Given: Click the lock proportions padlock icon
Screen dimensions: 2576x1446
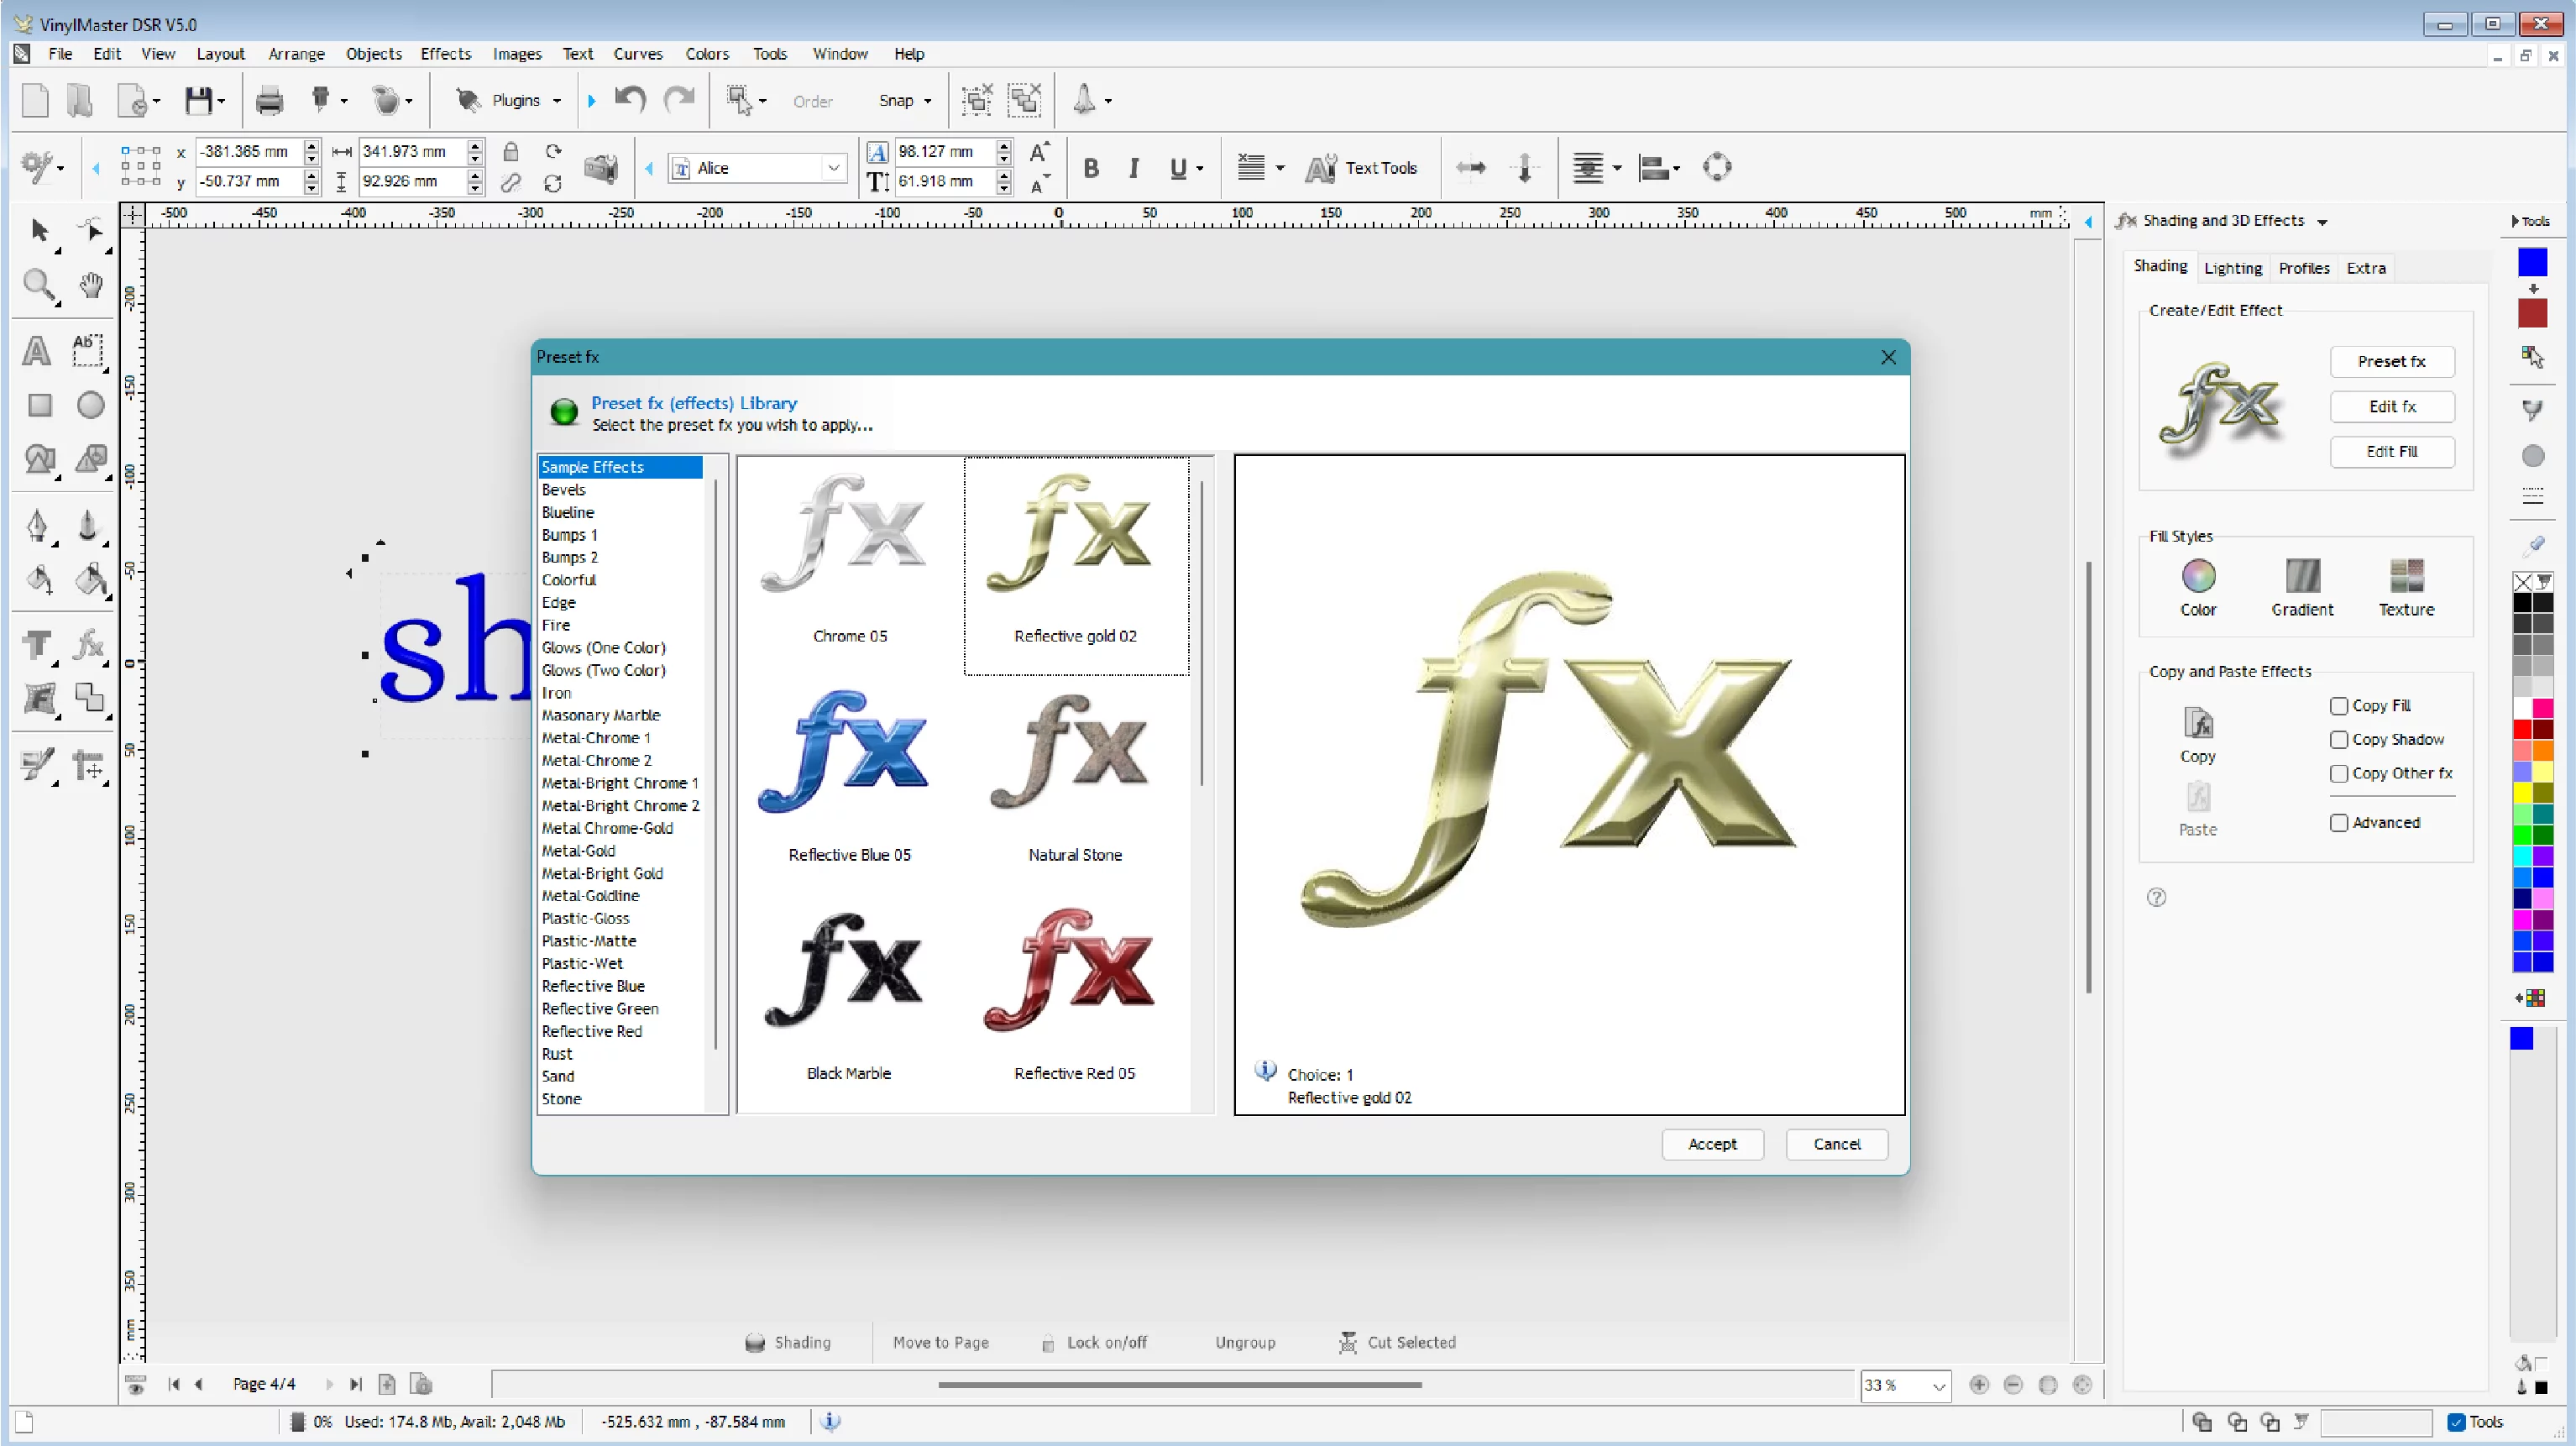Looking at the screenshot, I should pos(511,152).
